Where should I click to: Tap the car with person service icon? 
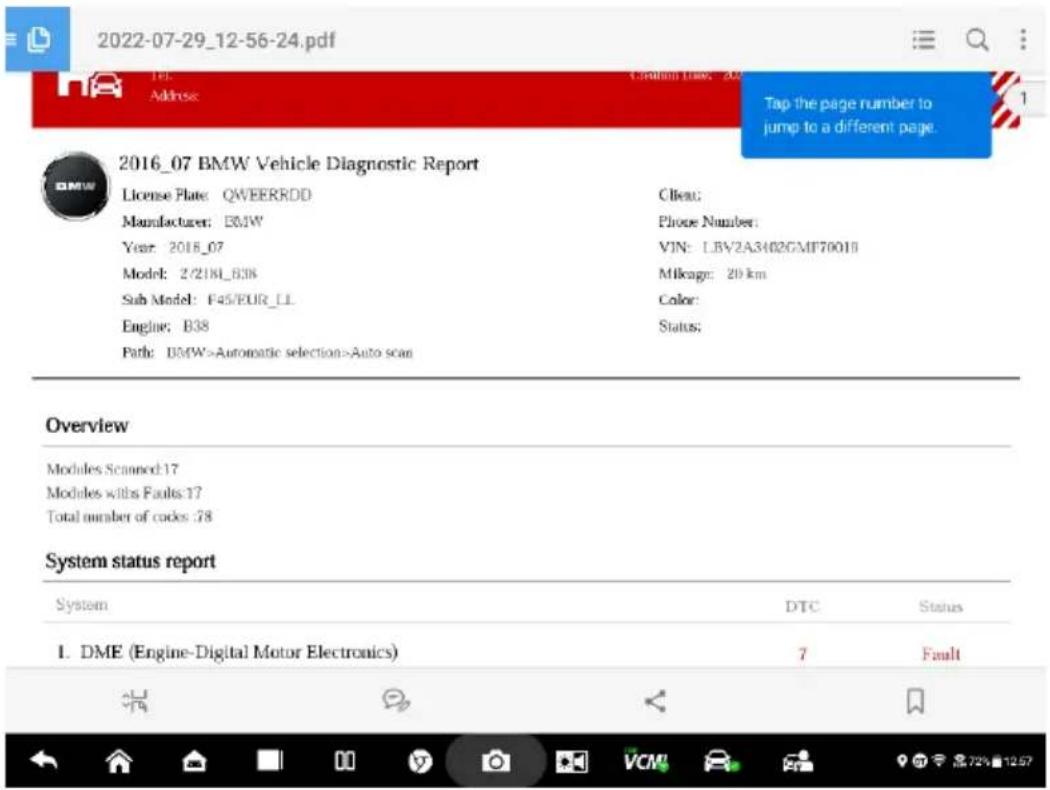tap(798, 761)
